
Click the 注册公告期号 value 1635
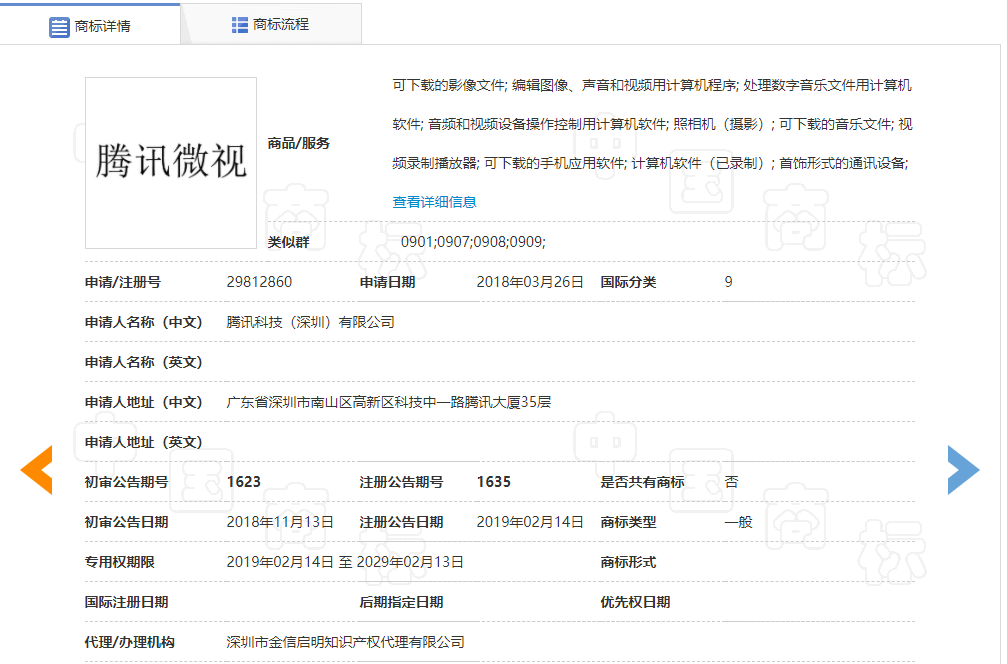click(x=493, y=482)
